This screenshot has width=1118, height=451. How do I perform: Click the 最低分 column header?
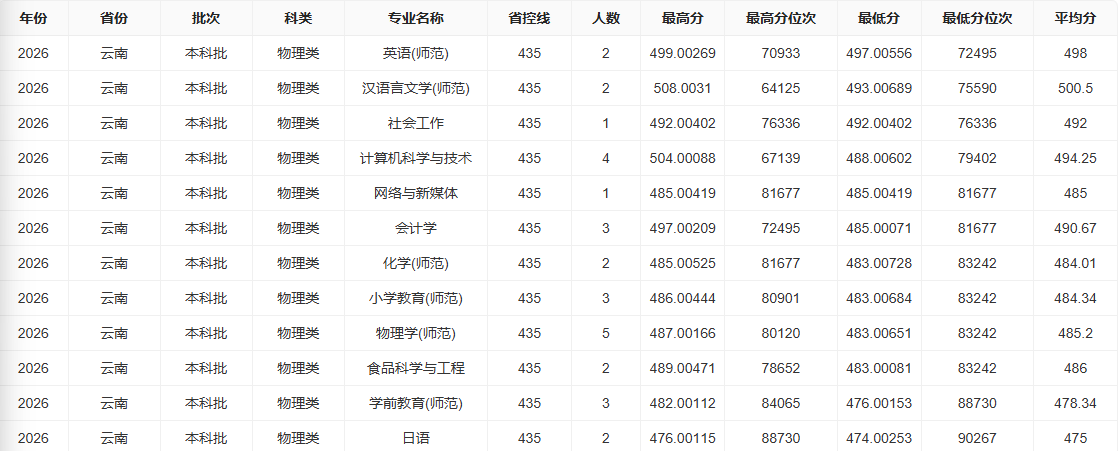[879, 19]
